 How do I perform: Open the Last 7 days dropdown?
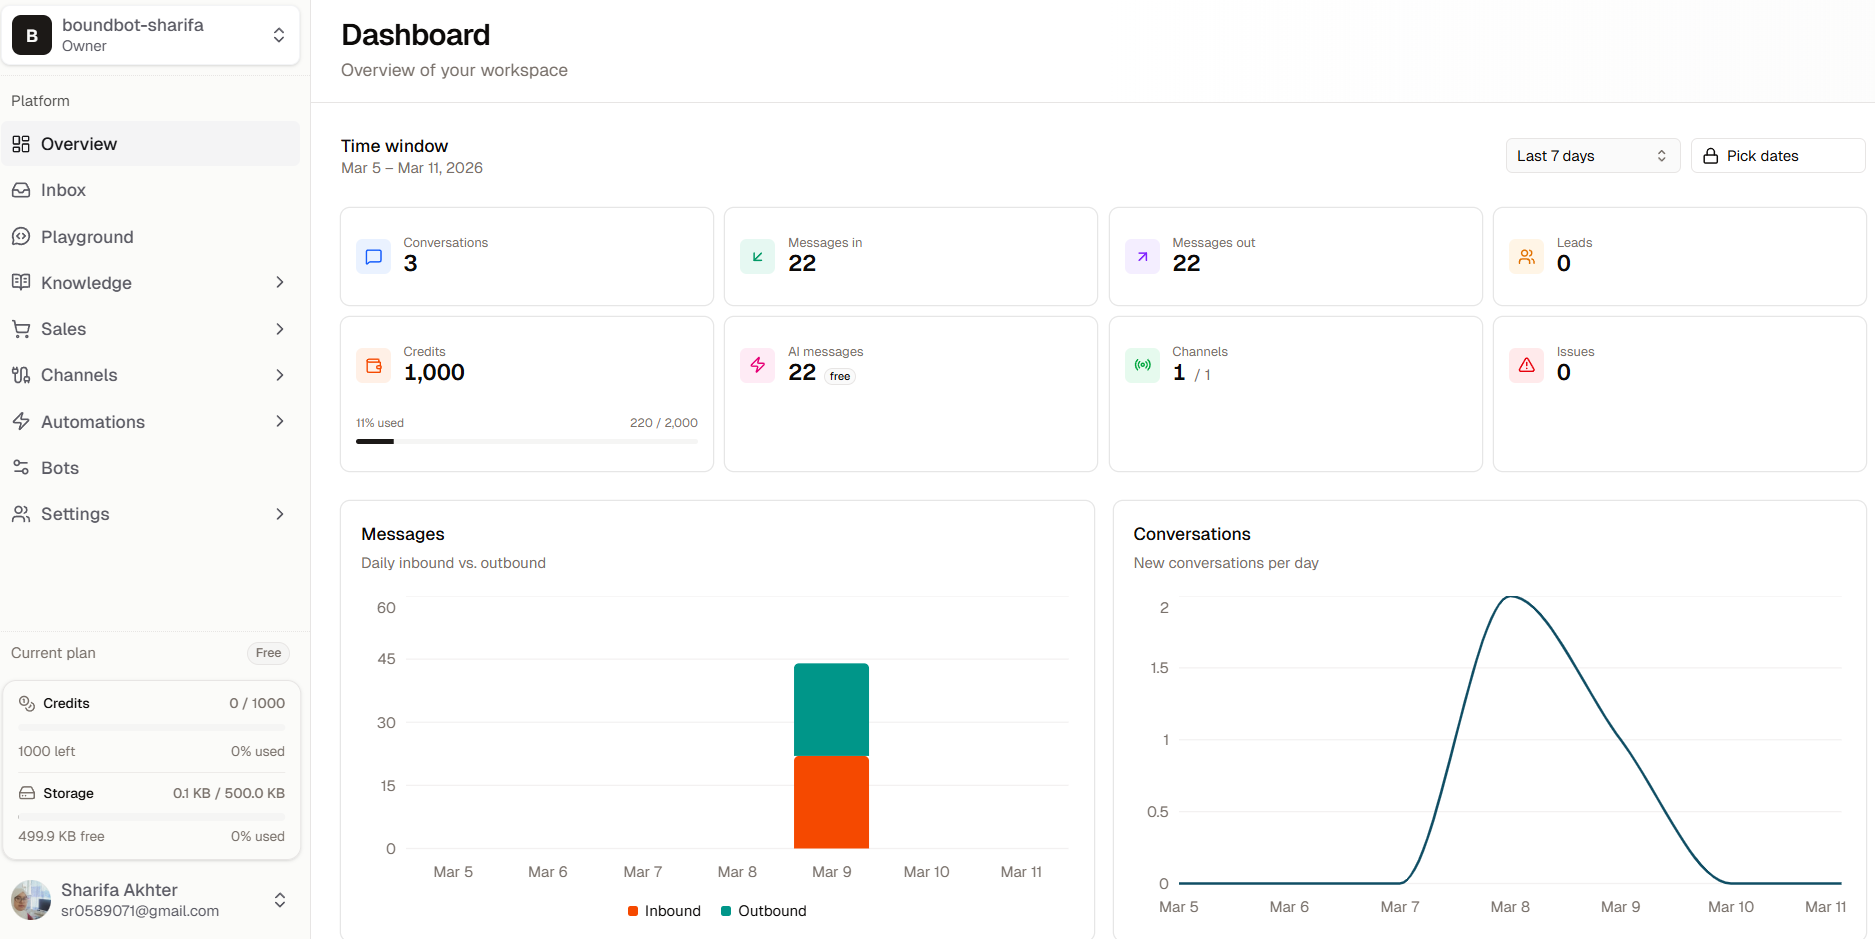pos(1591,156)
